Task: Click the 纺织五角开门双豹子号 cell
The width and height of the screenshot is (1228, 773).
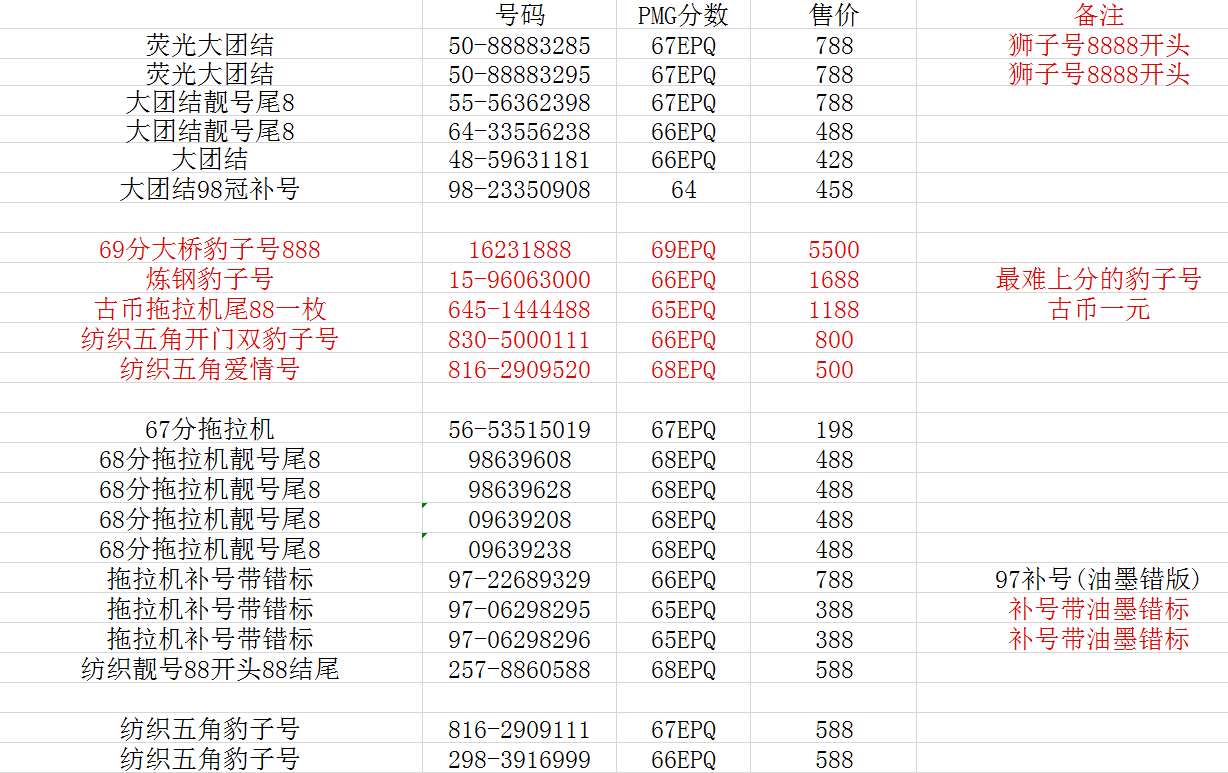Action: (210, 339)
